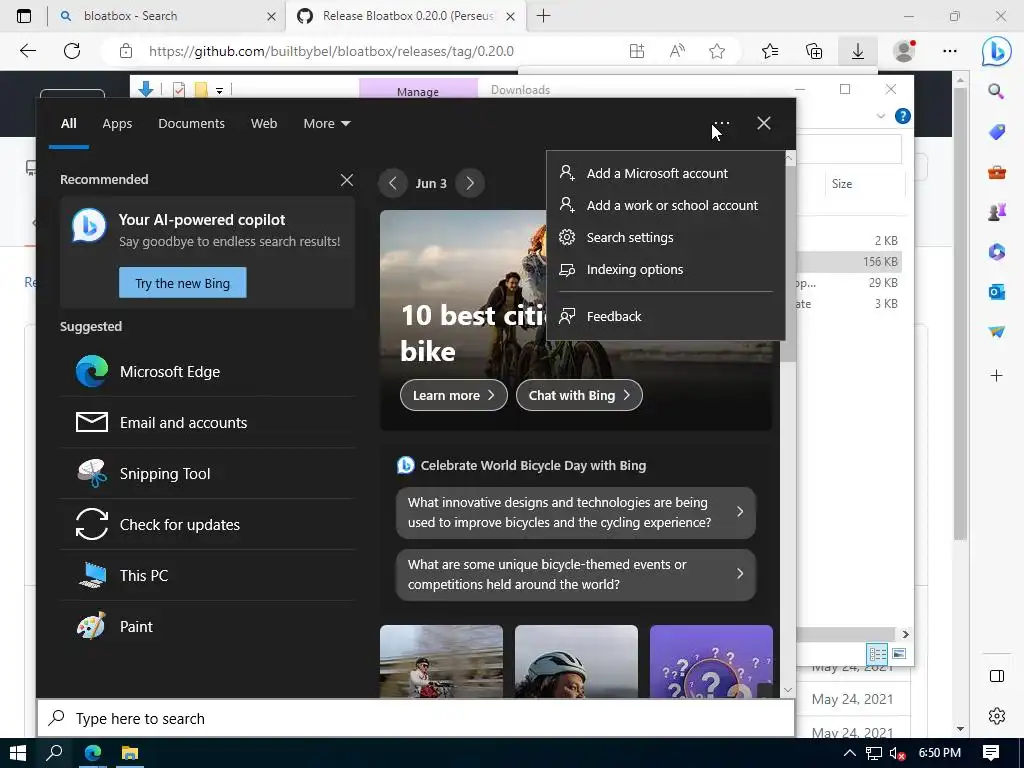Open Indexing options from the menu
The image size is (1024, 768).
tap(665, 269)
